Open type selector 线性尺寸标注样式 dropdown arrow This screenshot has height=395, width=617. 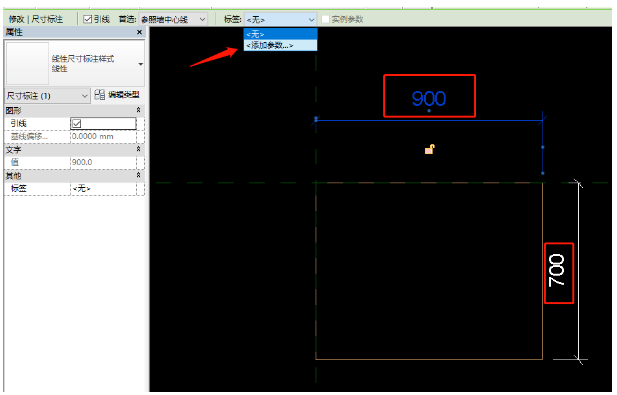point(140,64)
